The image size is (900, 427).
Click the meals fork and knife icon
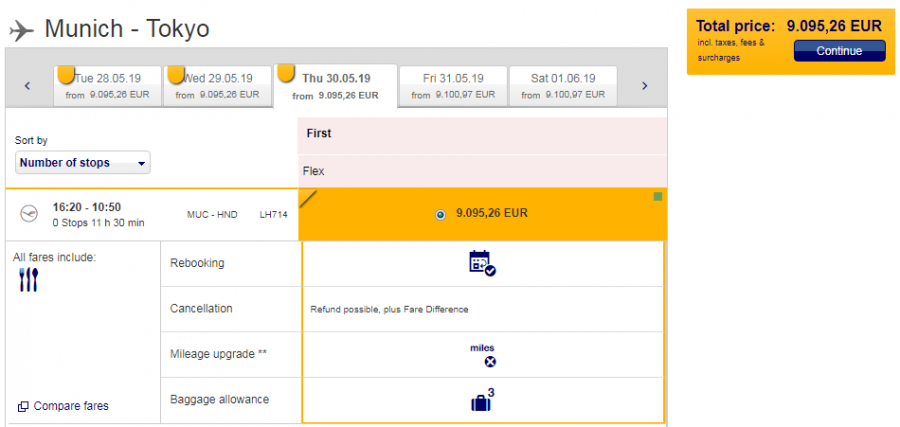tap(28, 280)
